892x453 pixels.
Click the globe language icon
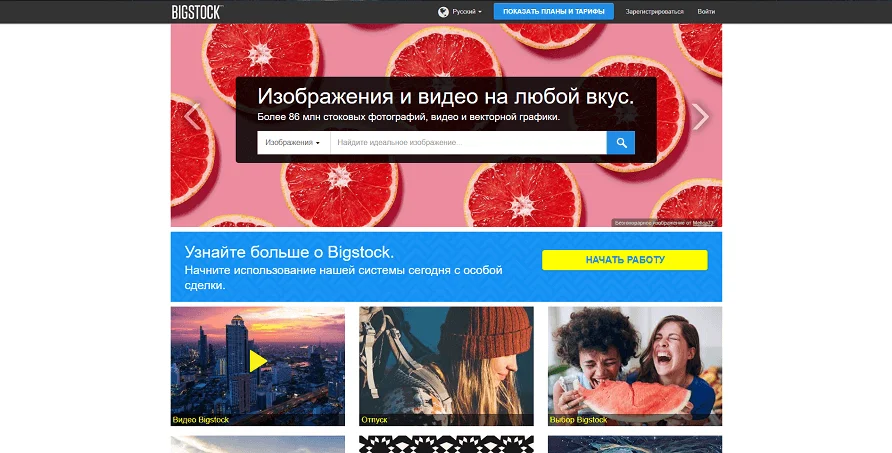tap(443, 12)
